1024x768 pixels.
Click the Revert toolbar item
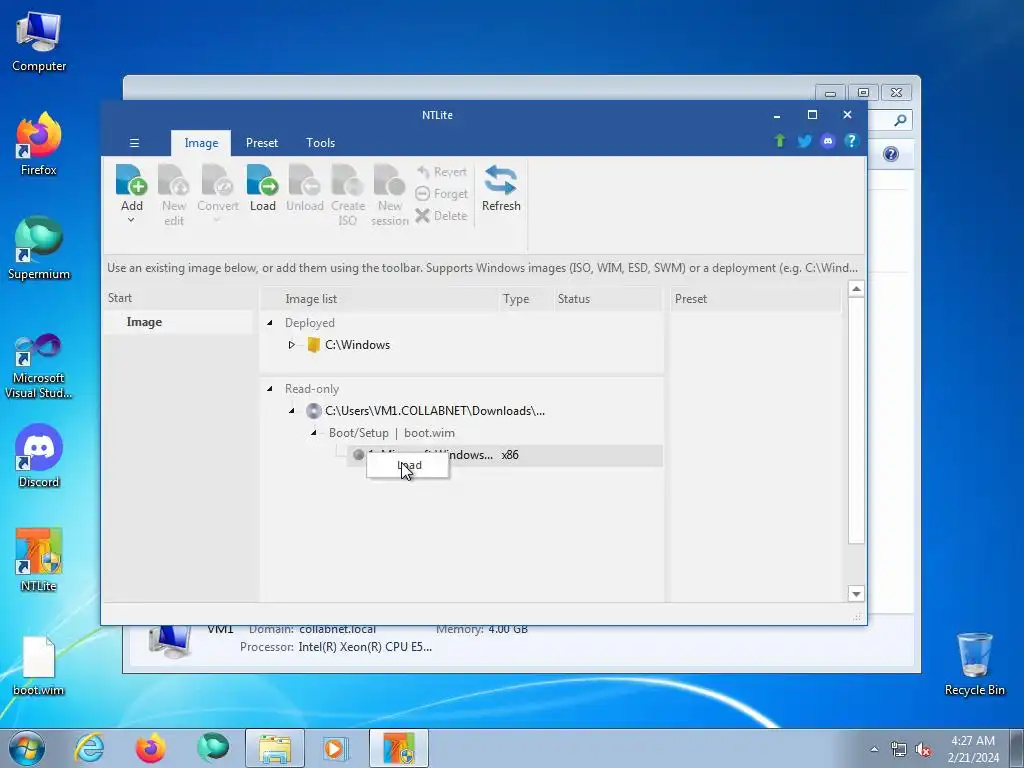click(442, 172)
